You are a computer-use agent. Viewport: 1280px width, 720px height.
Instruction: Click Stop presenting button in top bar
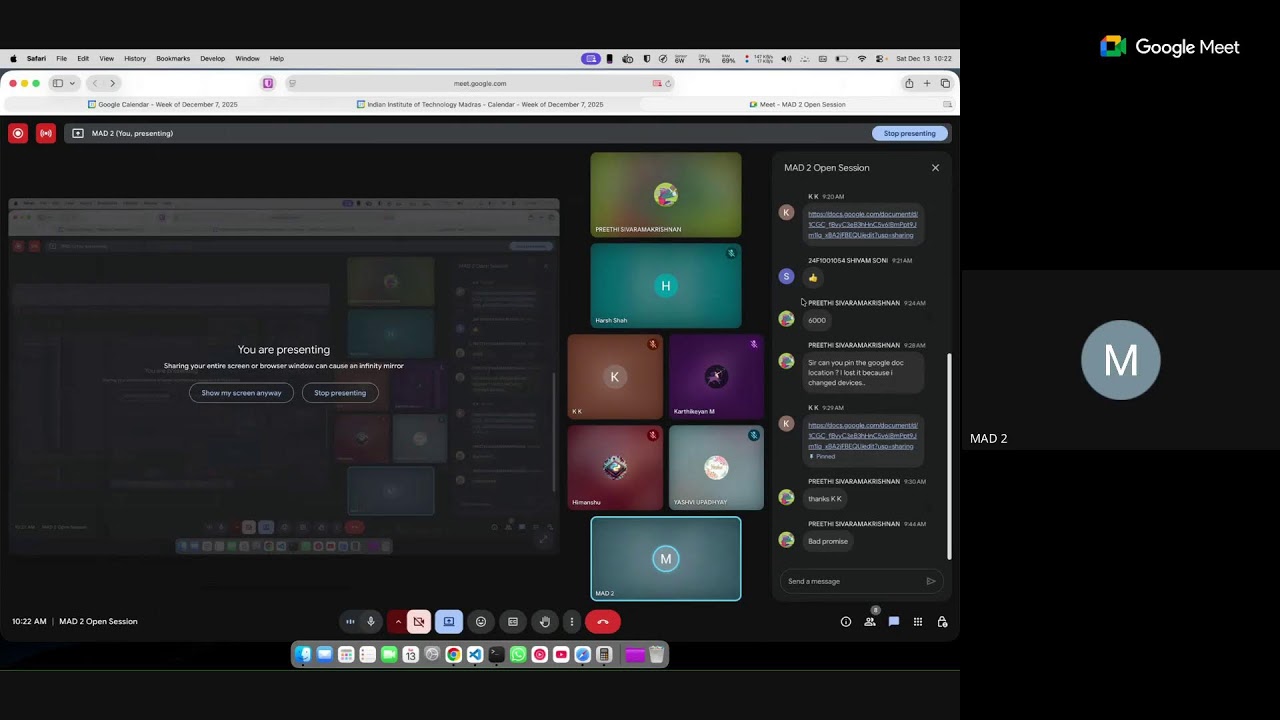click(910, 133)
